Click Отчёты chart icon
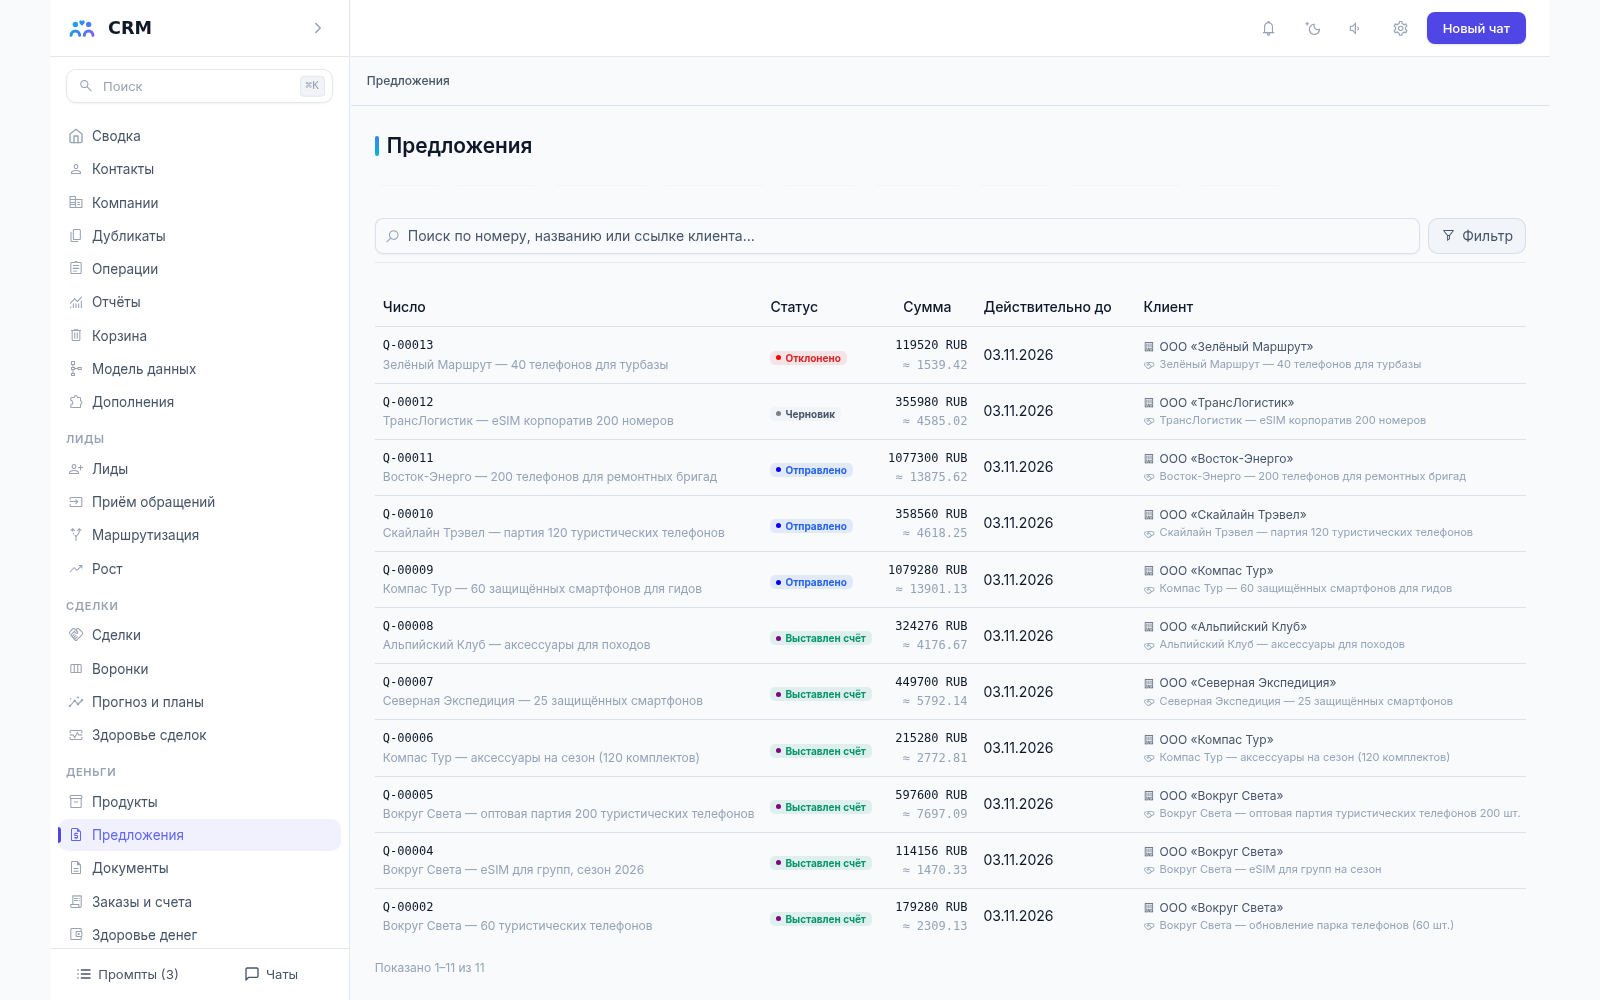 (x=76, y=302)
